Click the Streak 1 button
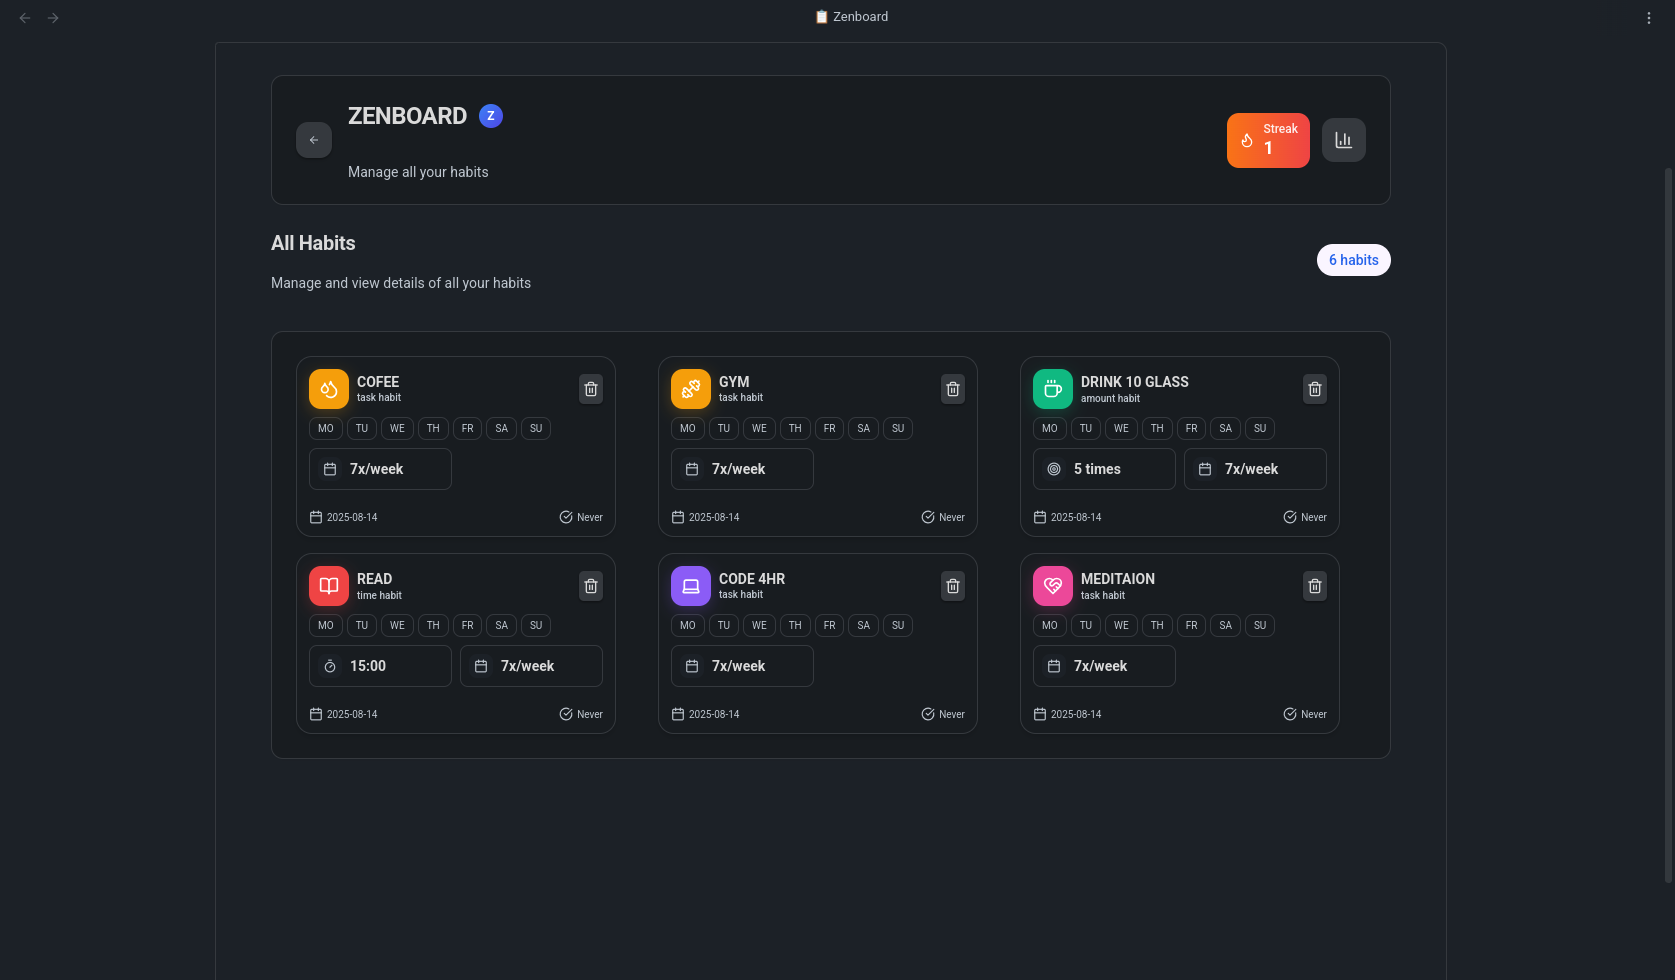Image resolution: width=1675 pixels, height=980 pixels. coord(1268,140)
